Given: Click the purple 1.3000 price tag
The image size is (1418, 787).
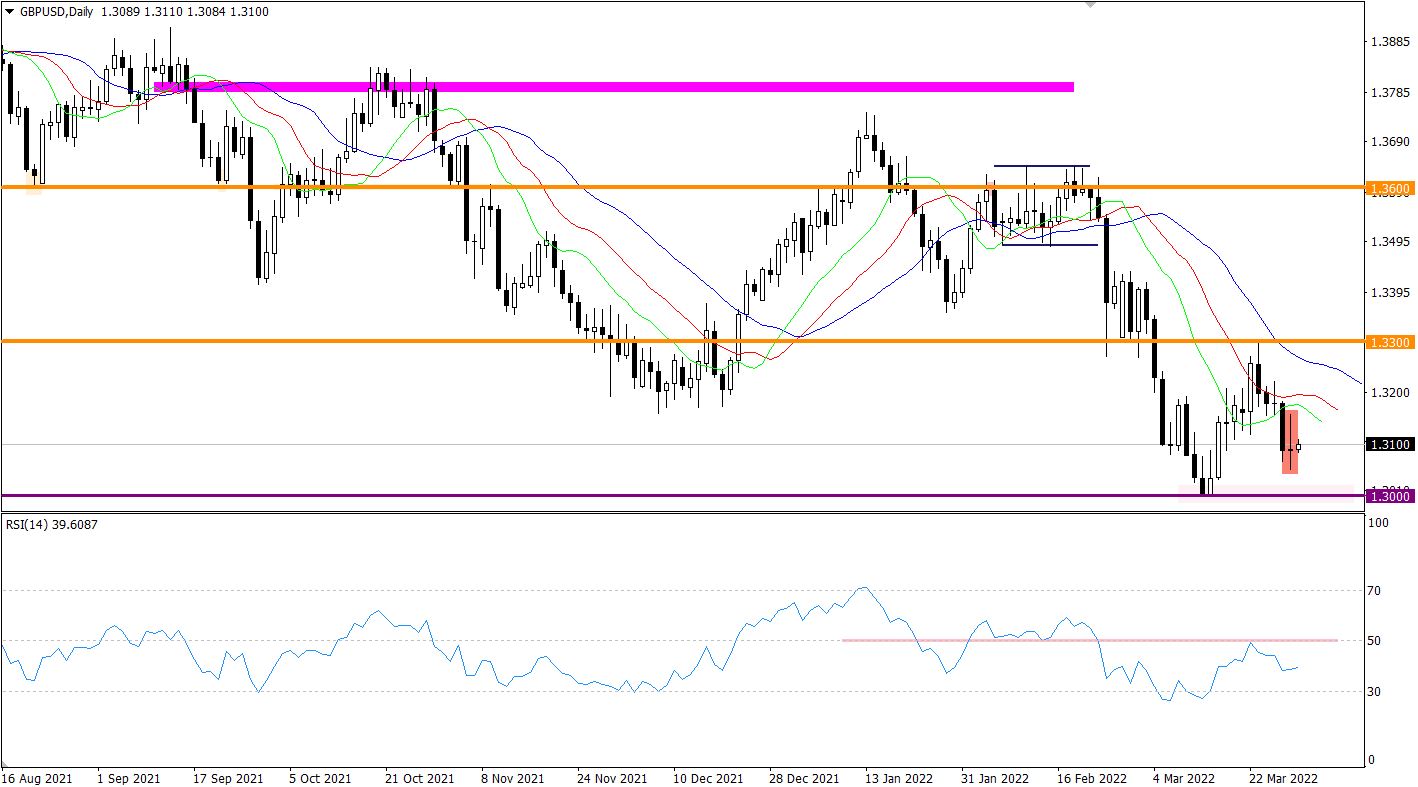Looking at the screenshot, I should 1391,496.
